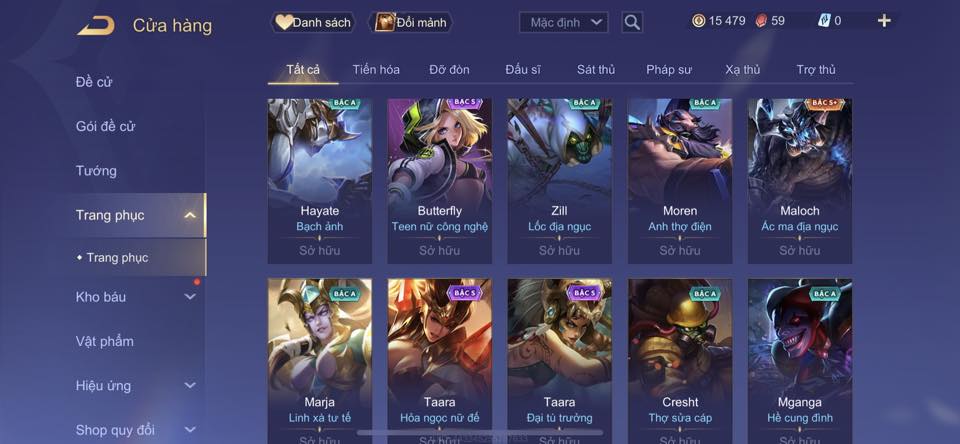Expand the Hiệu ứng sidebar section
Screen dimensions: 960x444
click(190, 385)
